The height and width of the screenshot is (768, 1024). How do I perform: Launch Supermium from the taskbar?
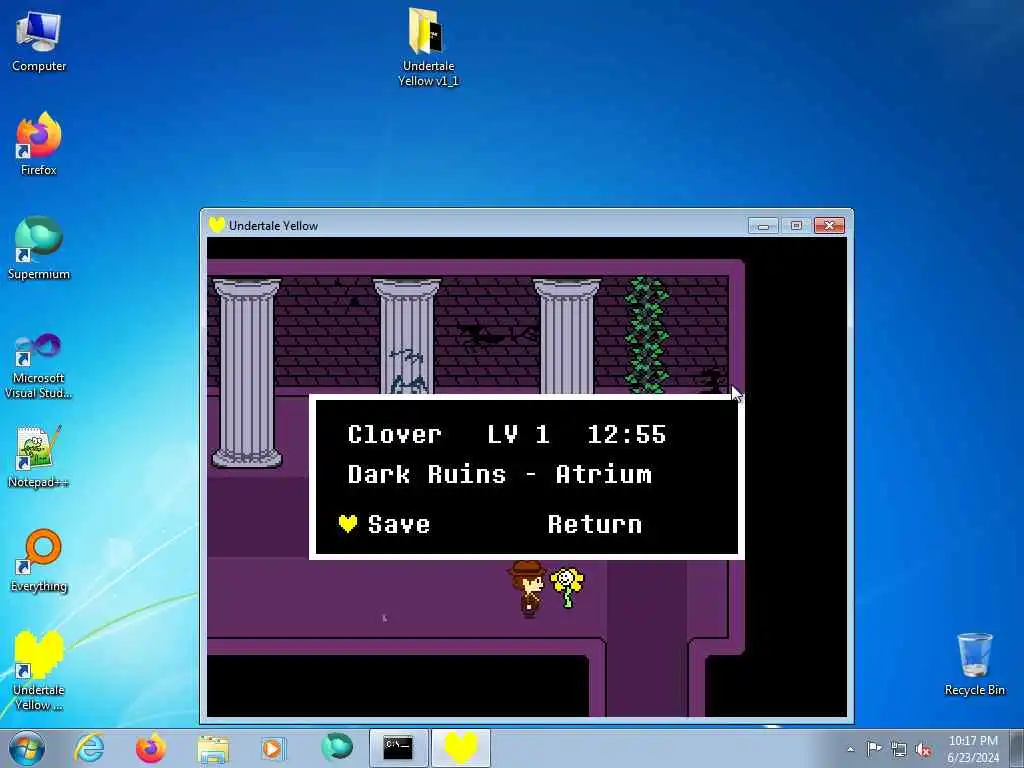pyautogui.click(x=336, y=748)
